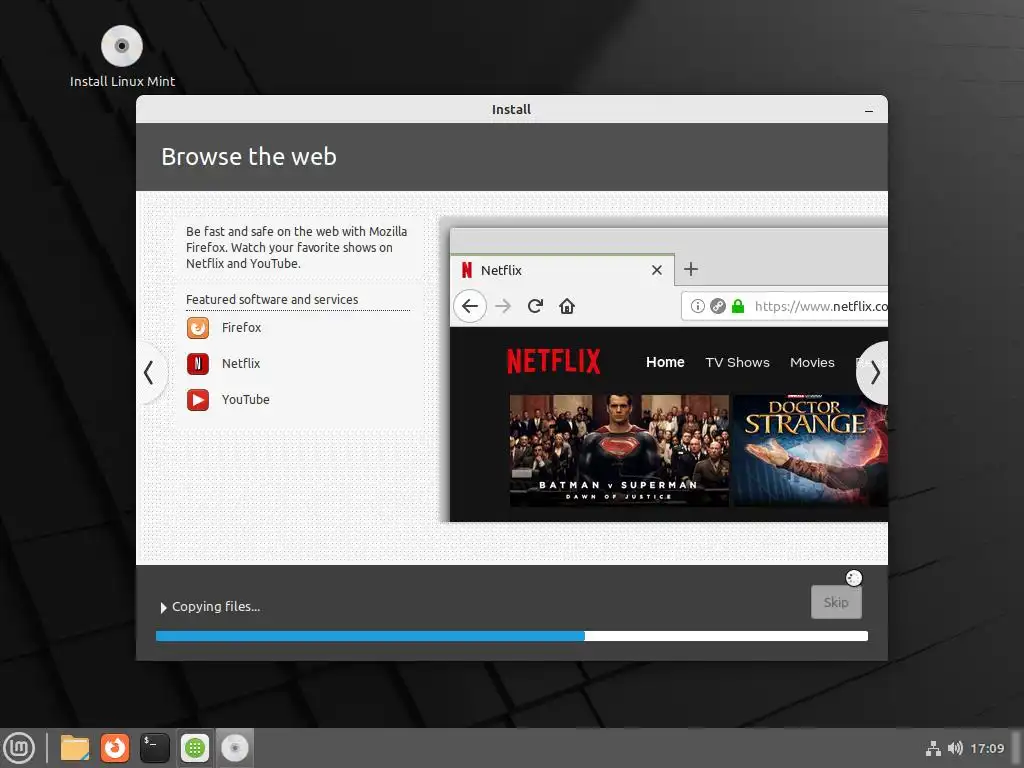Click the Firefox icon in featured software
The image size is (1024, 768).
[198, 327]
